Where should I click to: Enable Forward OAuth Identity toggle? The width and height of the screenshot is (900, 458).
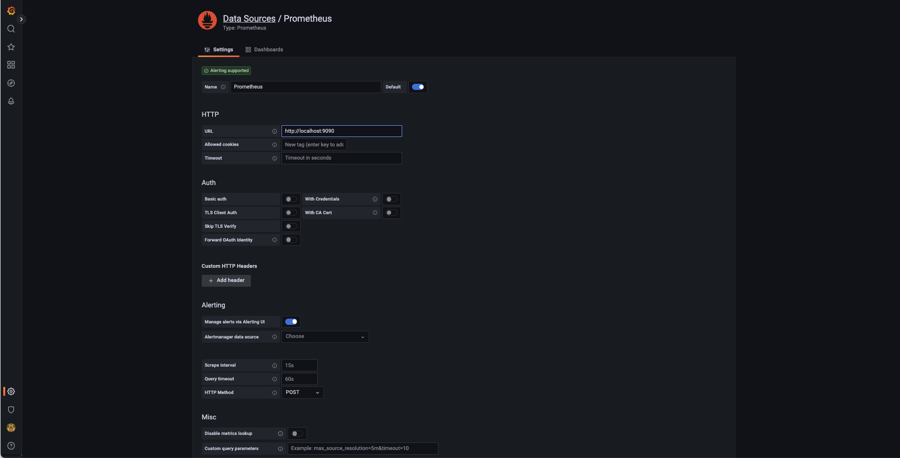(x=291, y=240)
